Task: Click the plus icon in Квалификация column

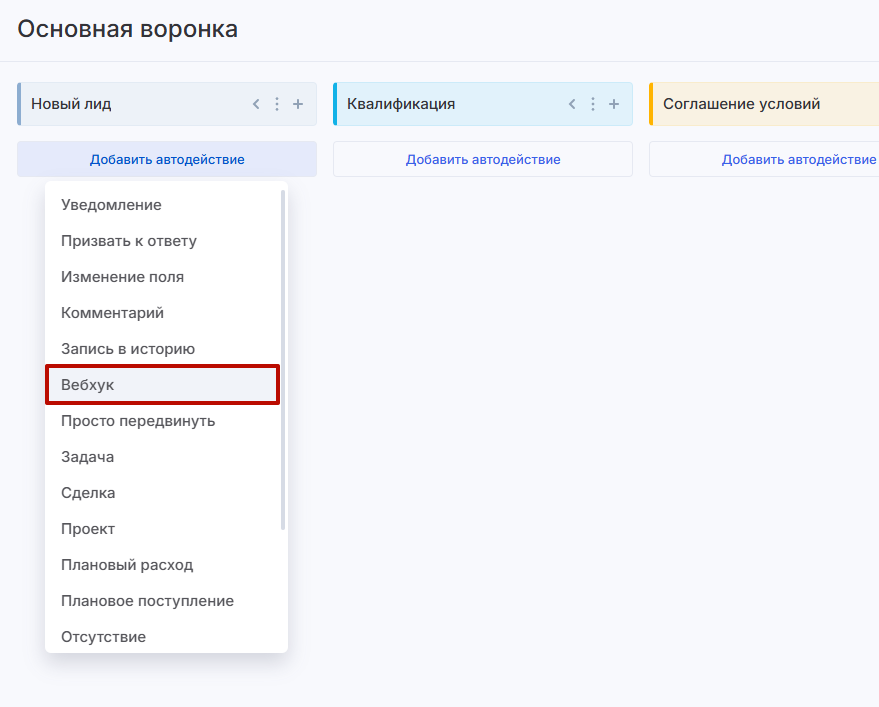Action: pyautogui.click(x=614, y=104)
